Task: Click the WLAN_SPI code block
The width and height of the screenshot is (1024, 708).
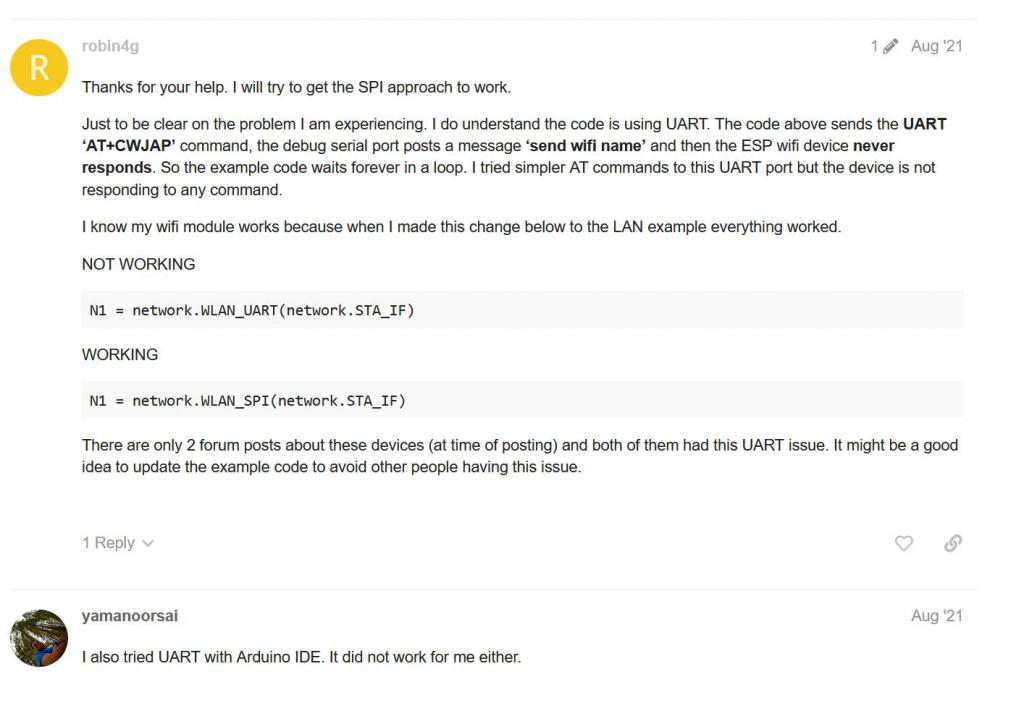Action: click(522, 400)
